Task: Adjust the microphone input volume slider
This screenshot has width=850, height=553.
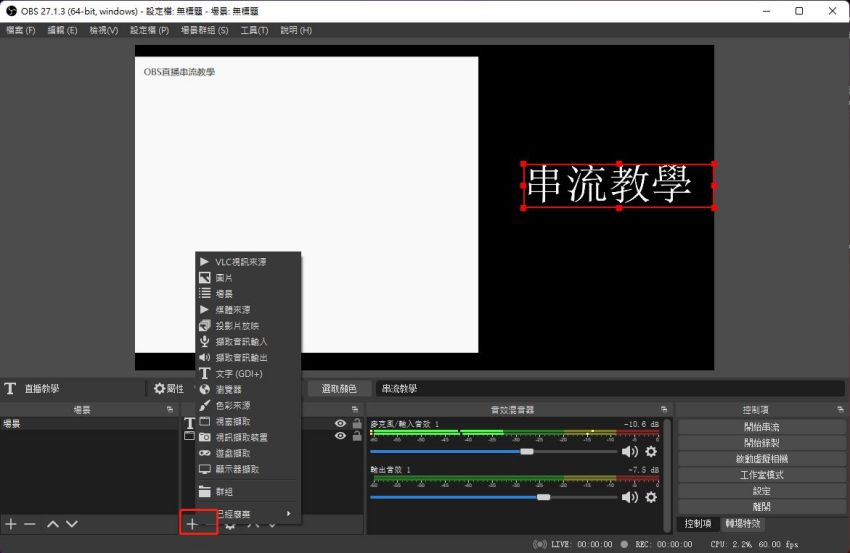Action: (526, 452)
